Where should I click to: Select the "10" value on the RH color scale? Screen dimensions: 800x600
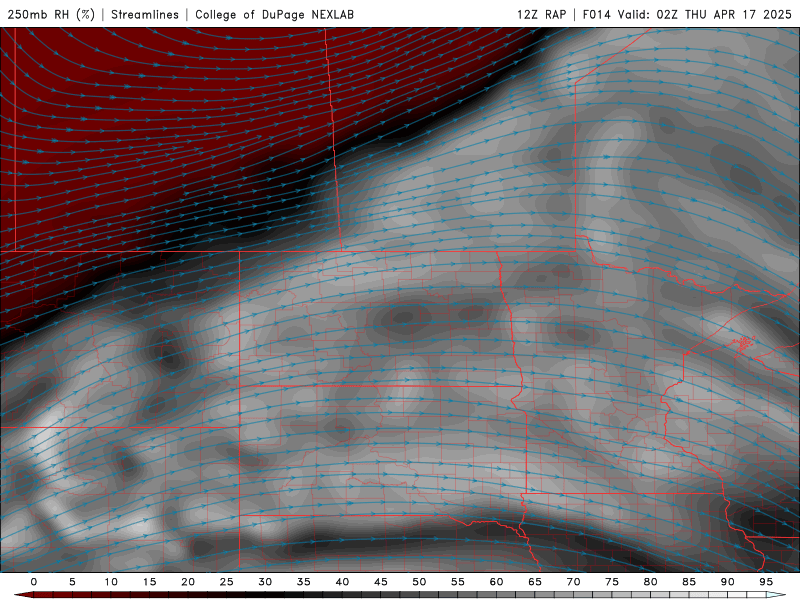click(111, 582)
